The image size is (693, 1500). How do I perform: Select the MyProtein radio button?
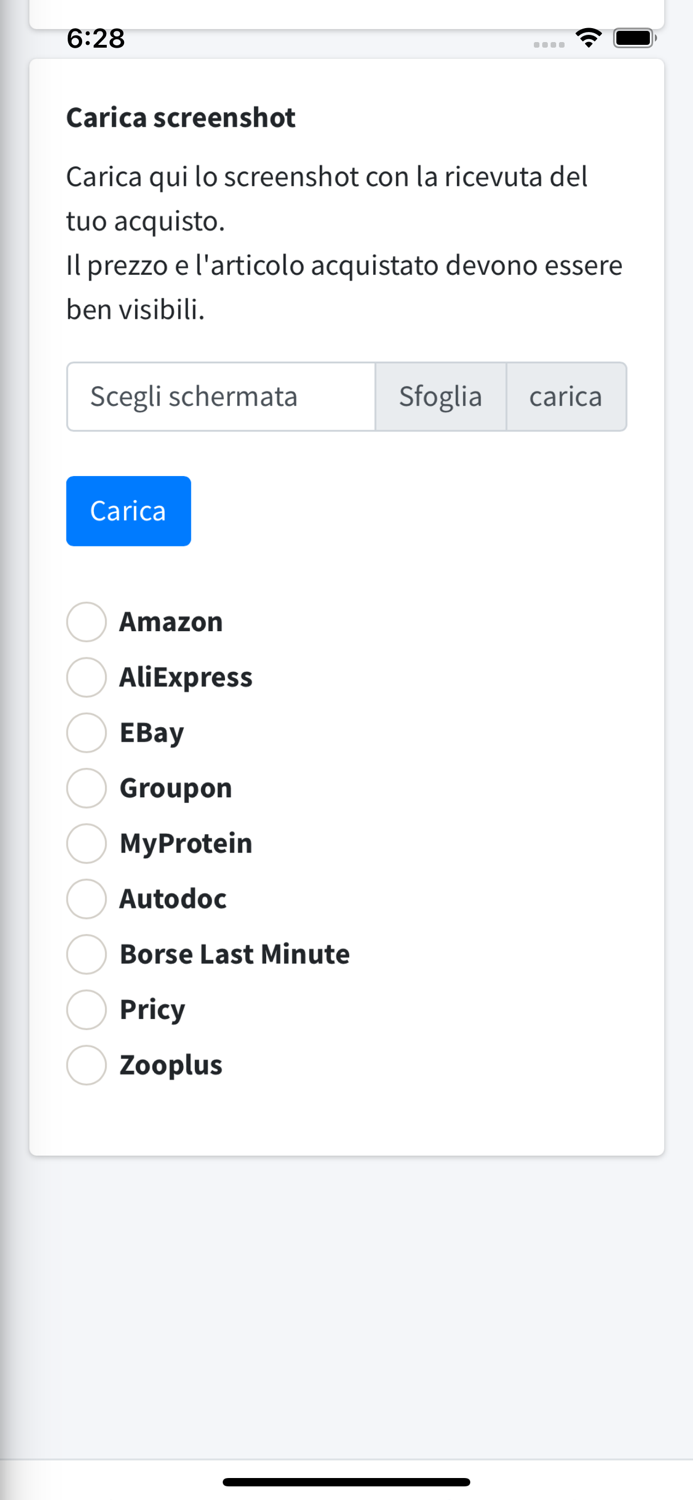[x=87, y=843]
